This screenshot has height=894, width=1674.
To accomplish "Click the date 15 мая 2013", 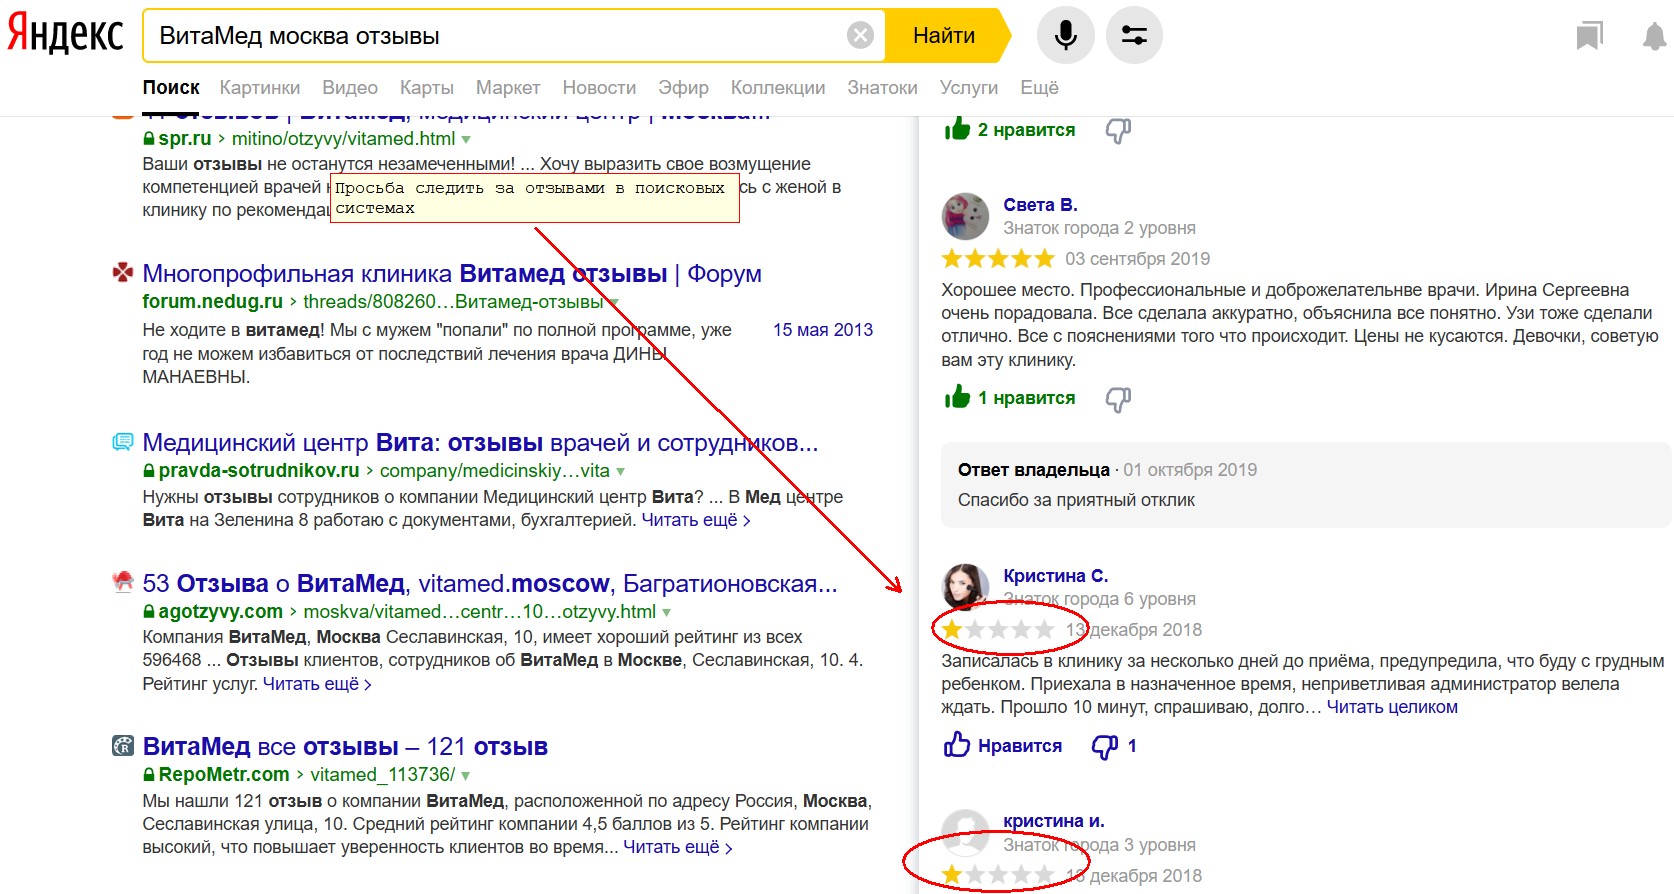I will point(823,330).
